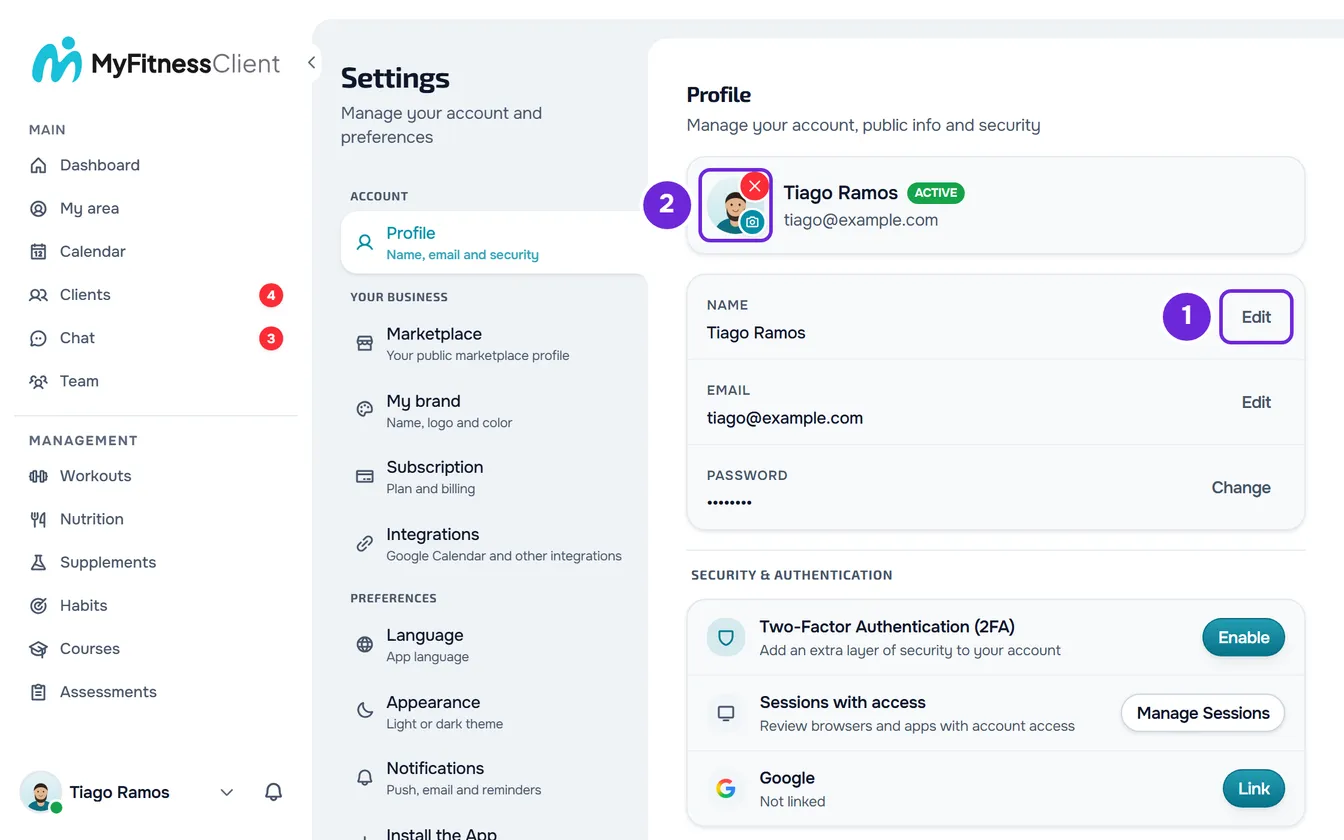
Task: Open Subscription plan and billing
Action: [x=493, y=476]
